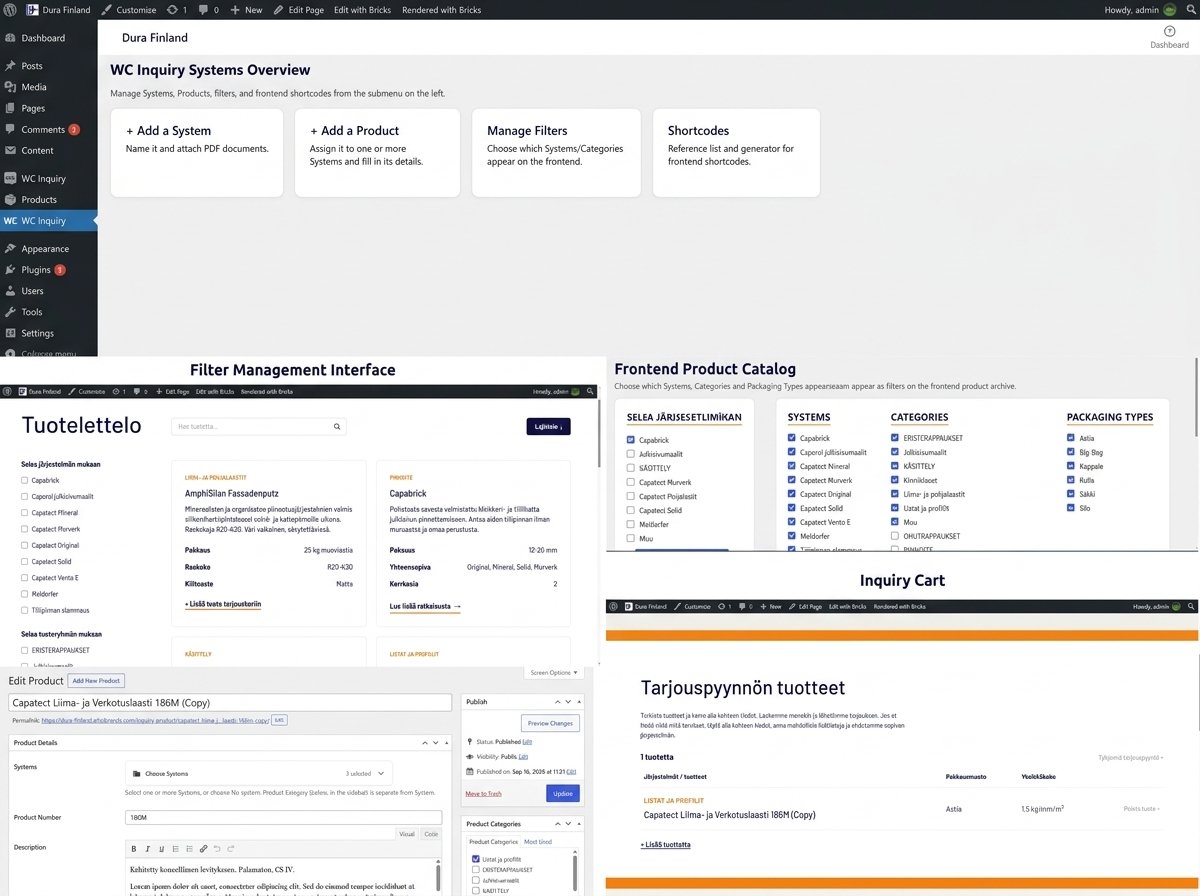Click the comments bubble icon in top admin bar
This screenshot has width=1200, height=896.
coord(203,10)
